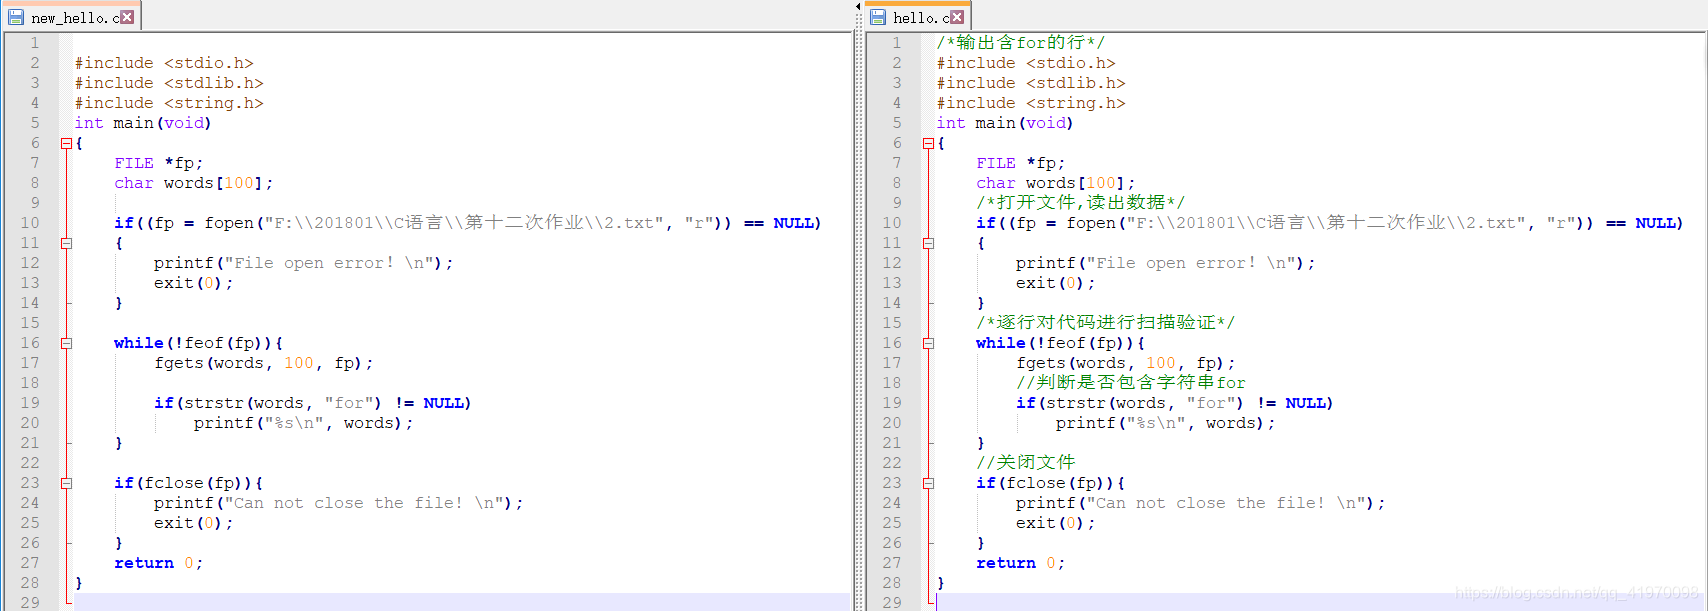Screen dimensions: 1708x611
Task: Collapse fclose if-block fold at line 23 in new_hello.c
Action: coord(66,483)
